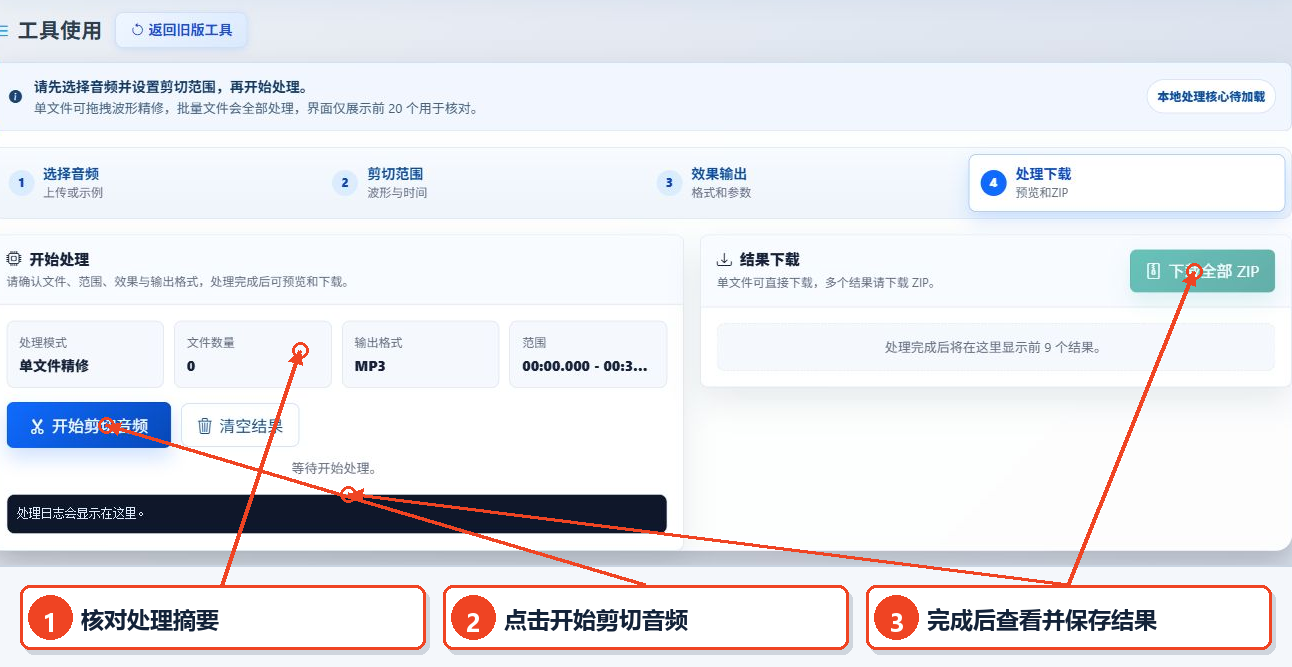
Task: Open the hamburger menu beside 工具使用
Action: pyautogui.click(x=4, y=31)
